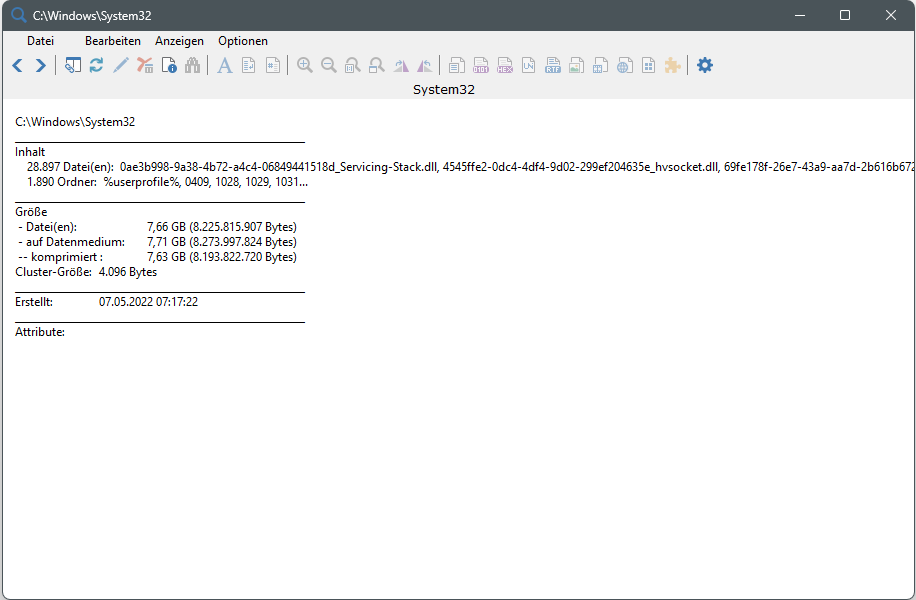
Task: Click the grid document view icon
Action: pyautogui.click(x=648, y=65)
